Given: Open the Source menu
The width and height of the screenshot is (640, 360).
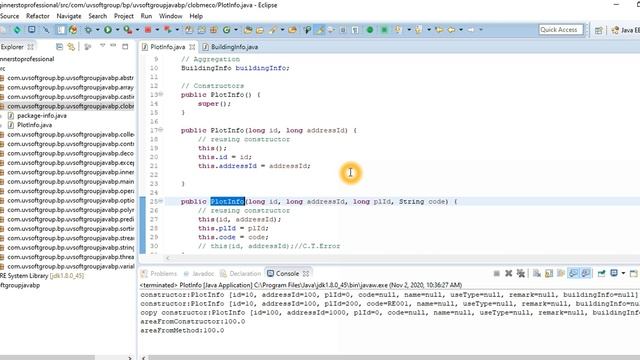Looking at the screenshot, I should pos(9,16).
